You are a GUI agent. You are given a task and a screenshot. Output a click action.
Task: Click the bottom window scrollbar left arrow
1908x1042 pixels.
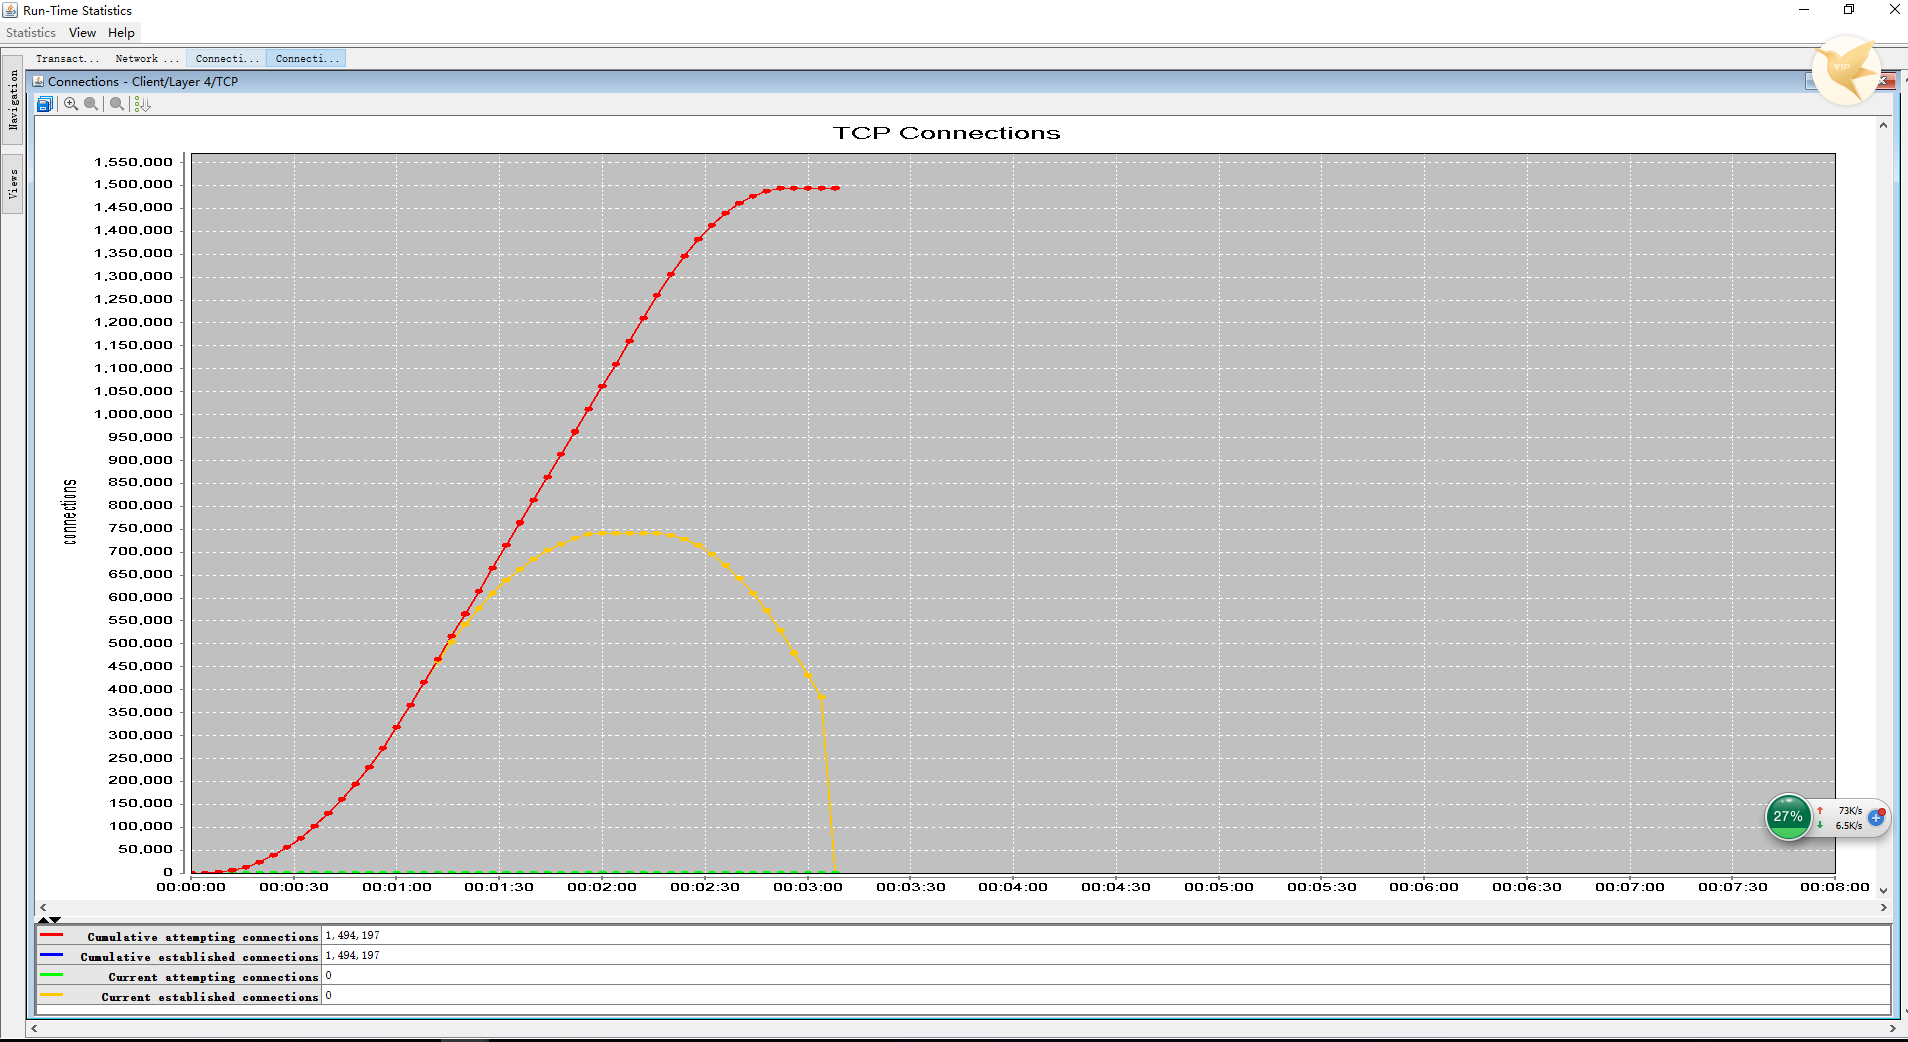34,1028
